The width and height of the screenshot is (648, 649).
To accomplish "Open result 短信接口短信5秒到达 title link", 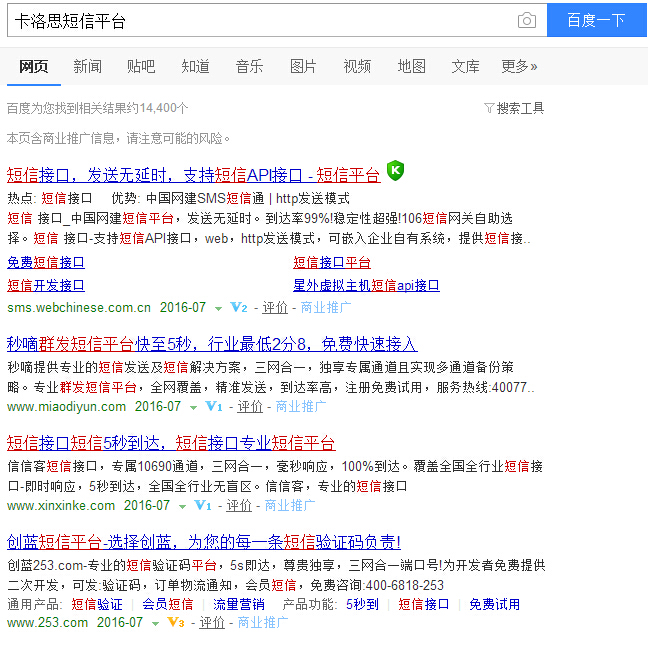I will coord(171,443).
